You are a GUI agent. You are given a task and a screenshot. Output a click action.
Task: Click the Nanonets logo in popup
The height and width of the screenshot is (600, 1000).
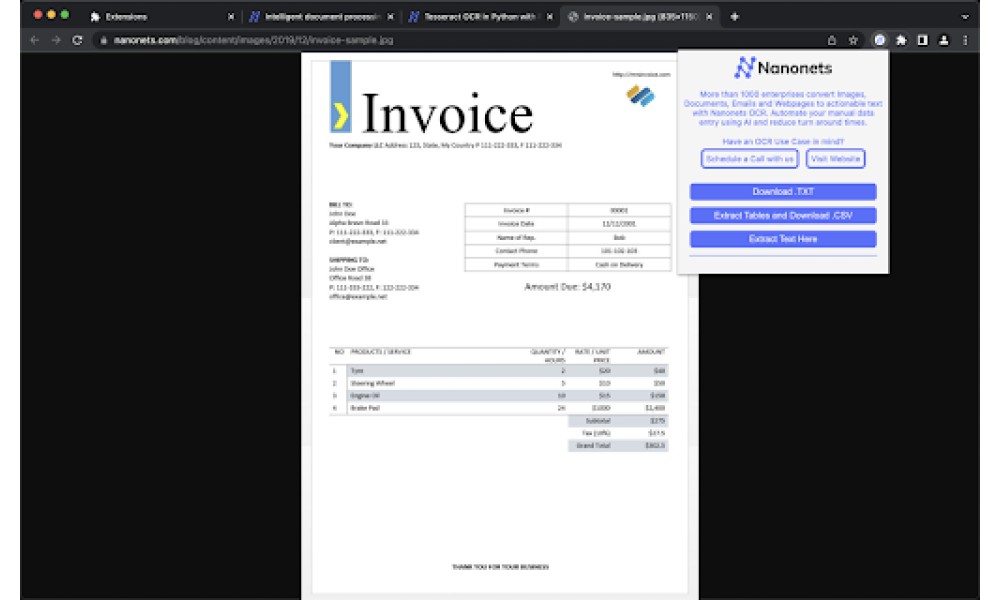(x=783, y=68)
